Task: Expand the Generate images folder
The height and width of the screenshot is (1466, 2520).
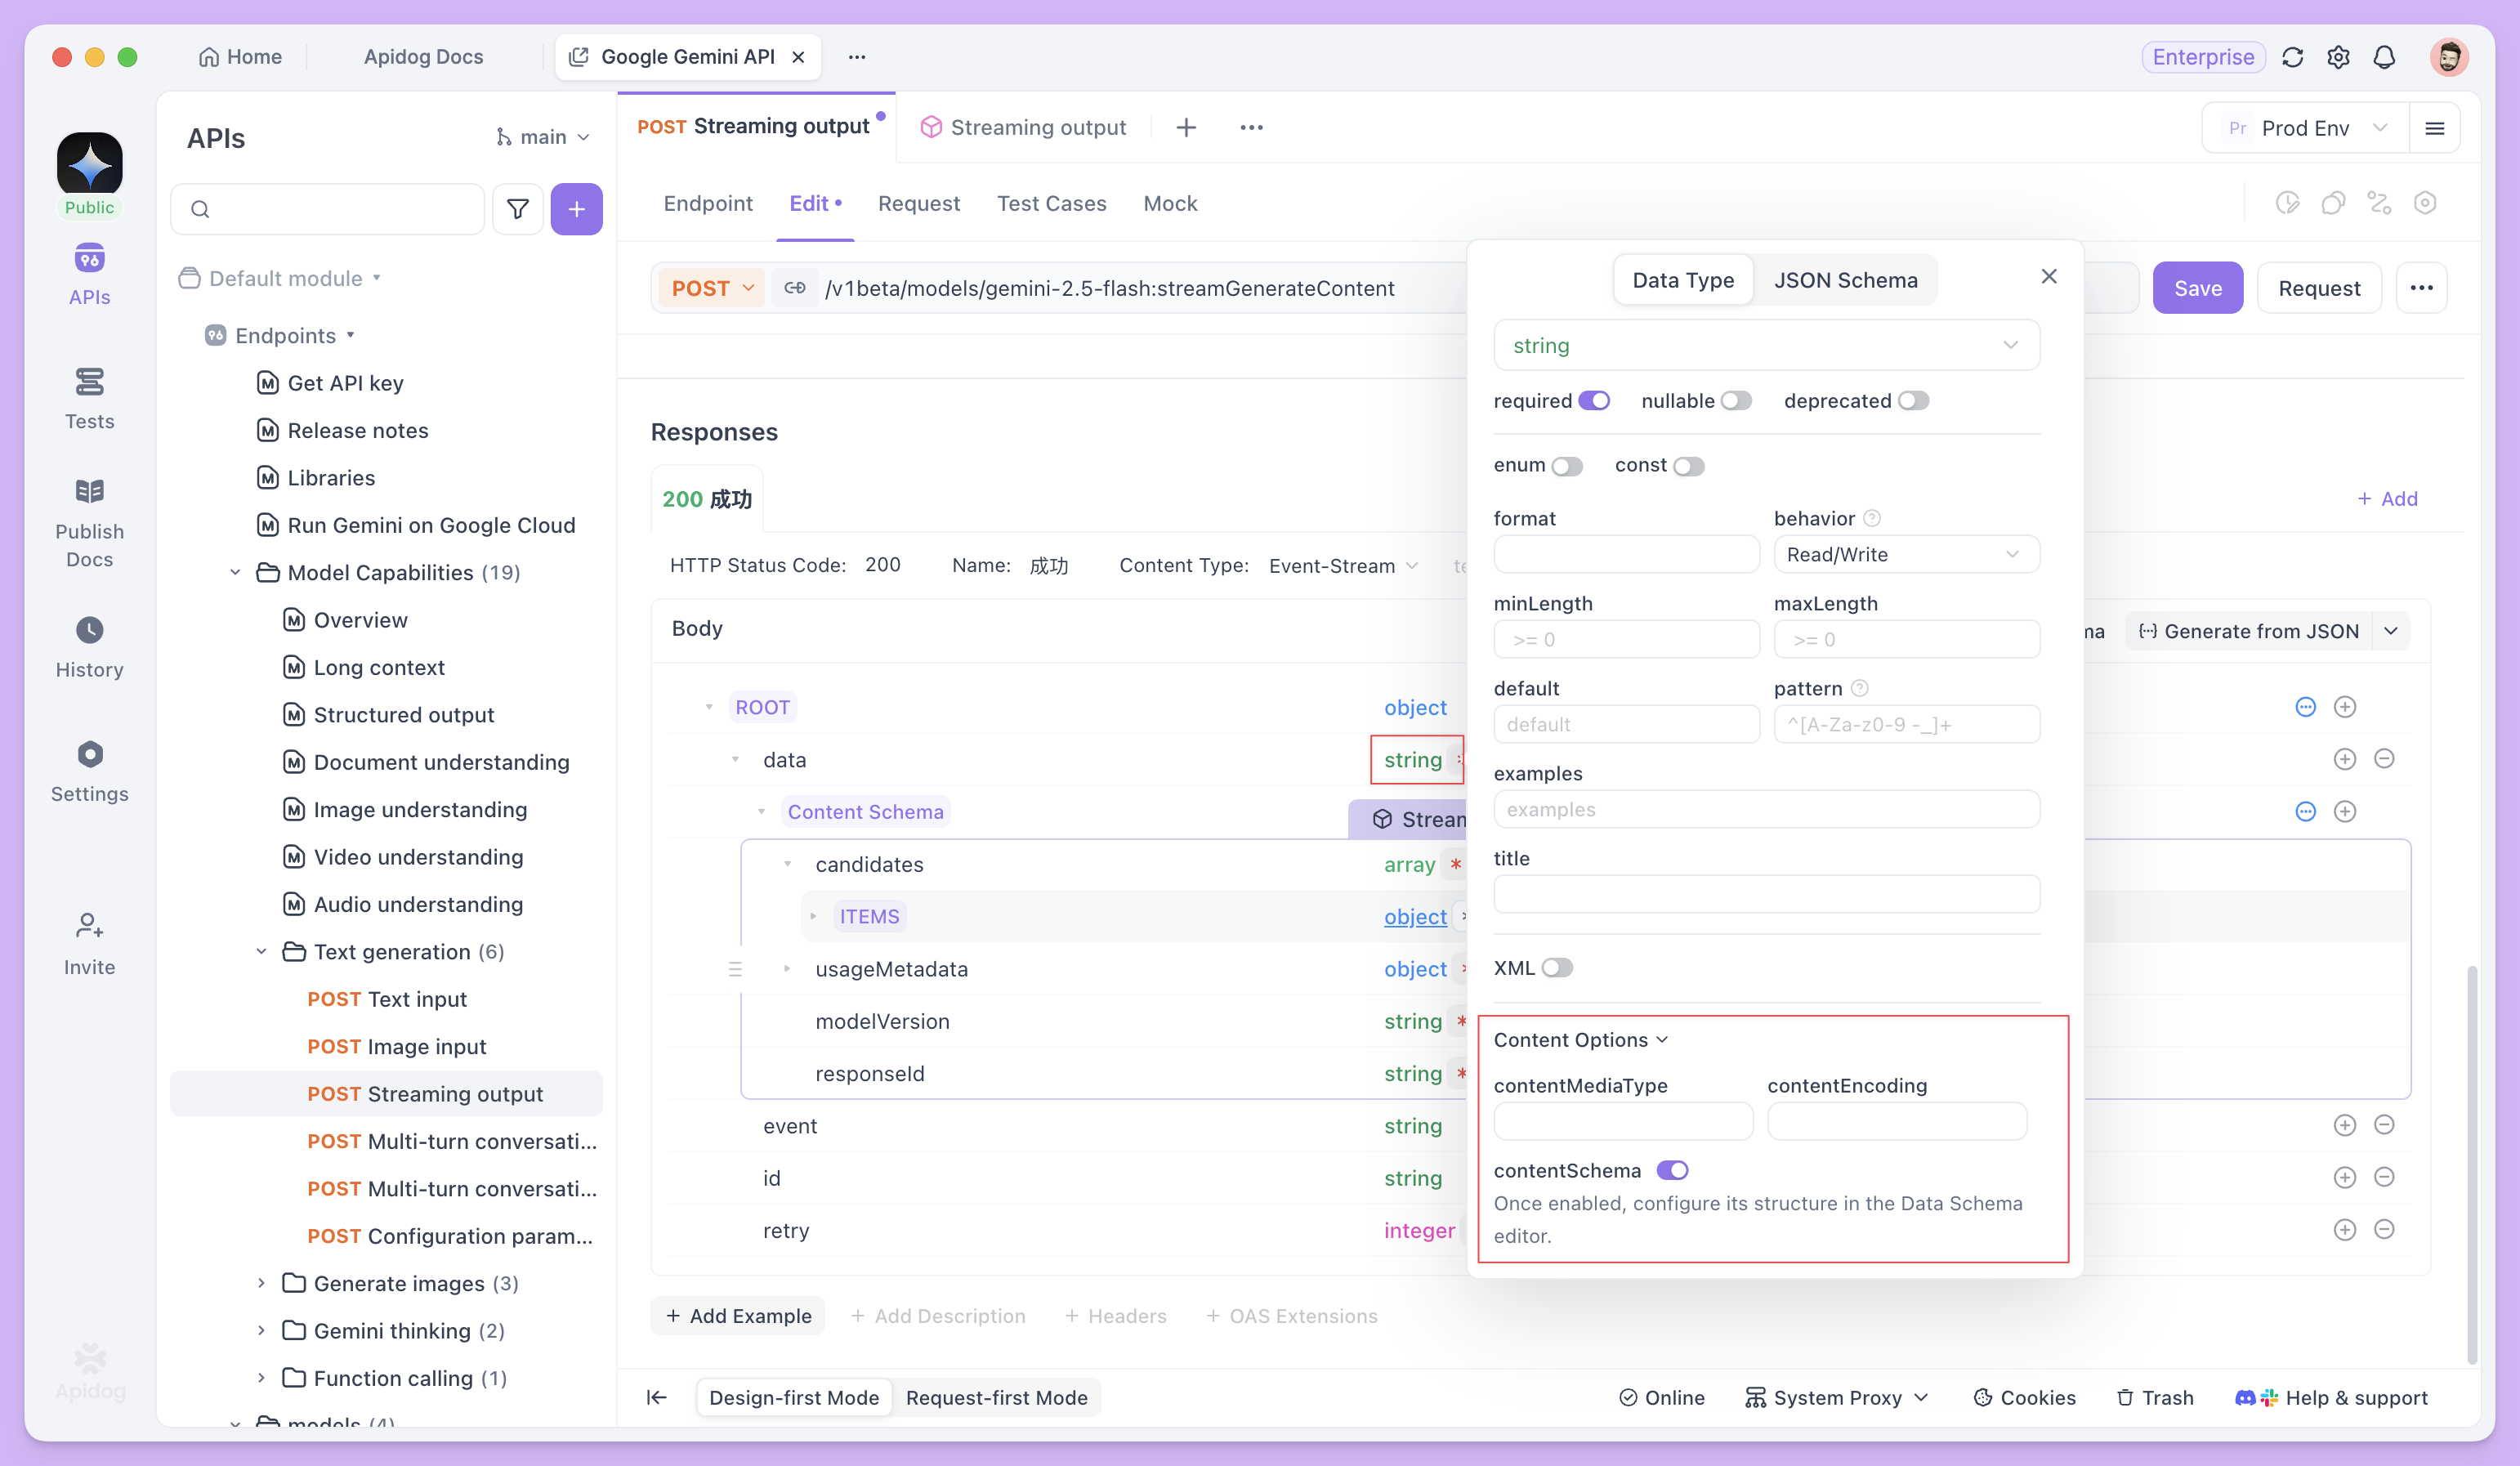Action: 261,1283
